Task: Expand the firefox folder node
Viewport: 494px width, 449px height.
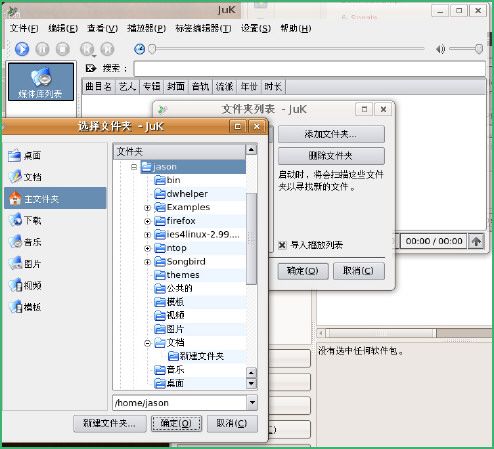Action: [x=147, y=221]
